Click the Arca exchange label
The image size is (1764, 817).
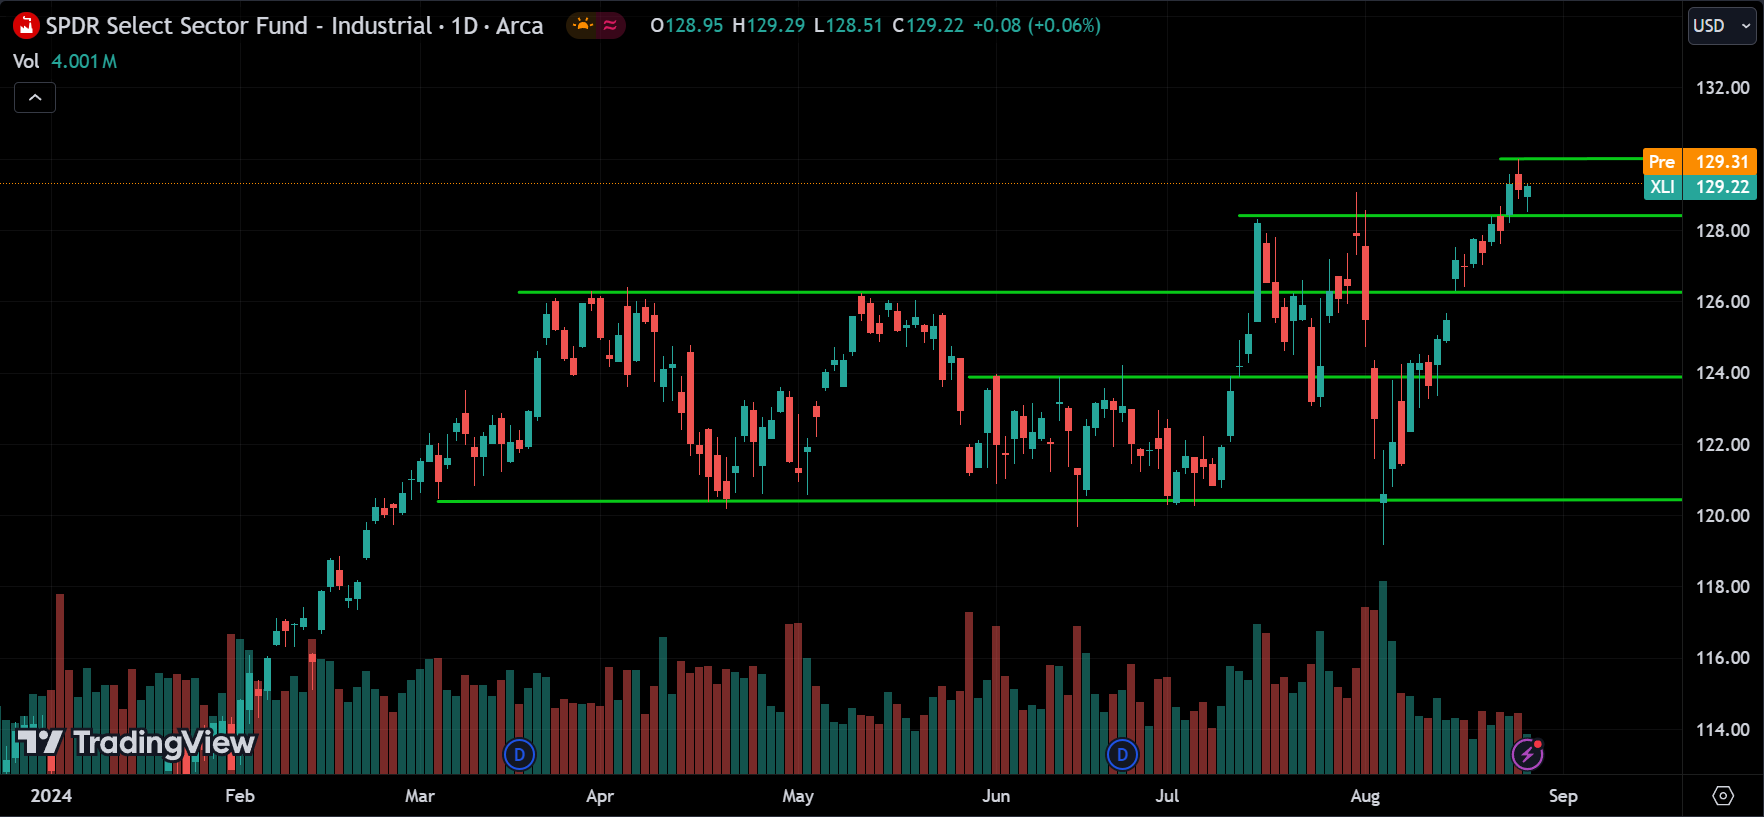tap(520, 26)
